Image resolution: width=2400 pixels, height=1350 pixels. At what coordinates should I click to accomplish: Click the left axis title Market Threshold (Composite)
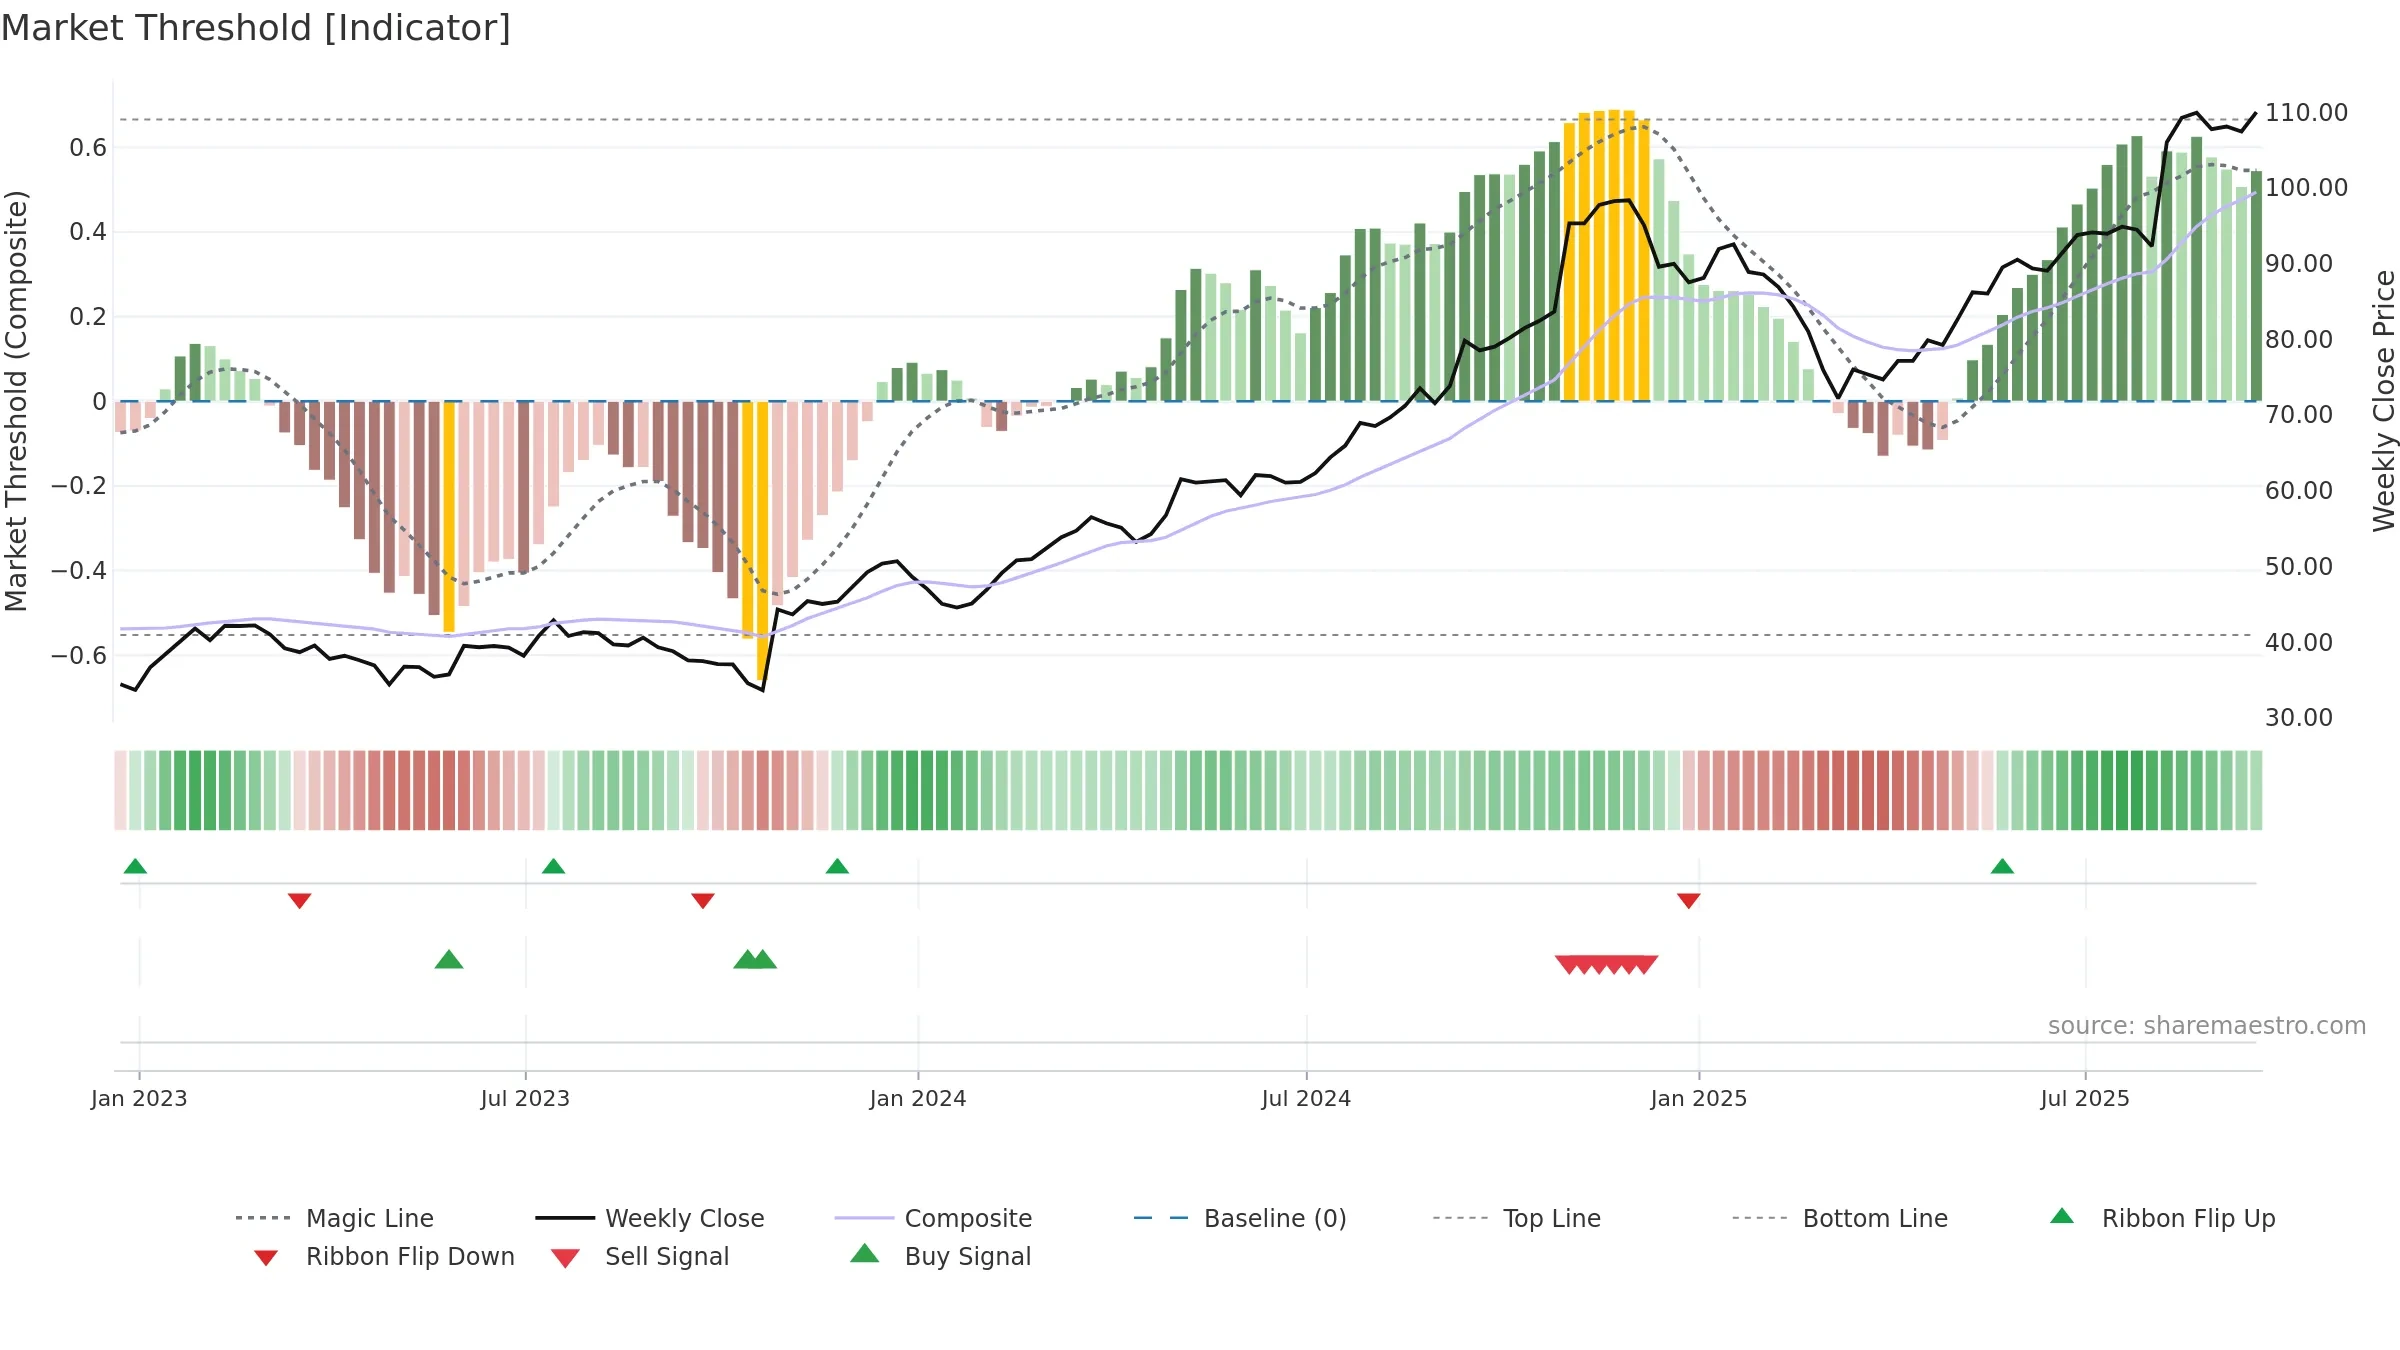click(16, 401)
